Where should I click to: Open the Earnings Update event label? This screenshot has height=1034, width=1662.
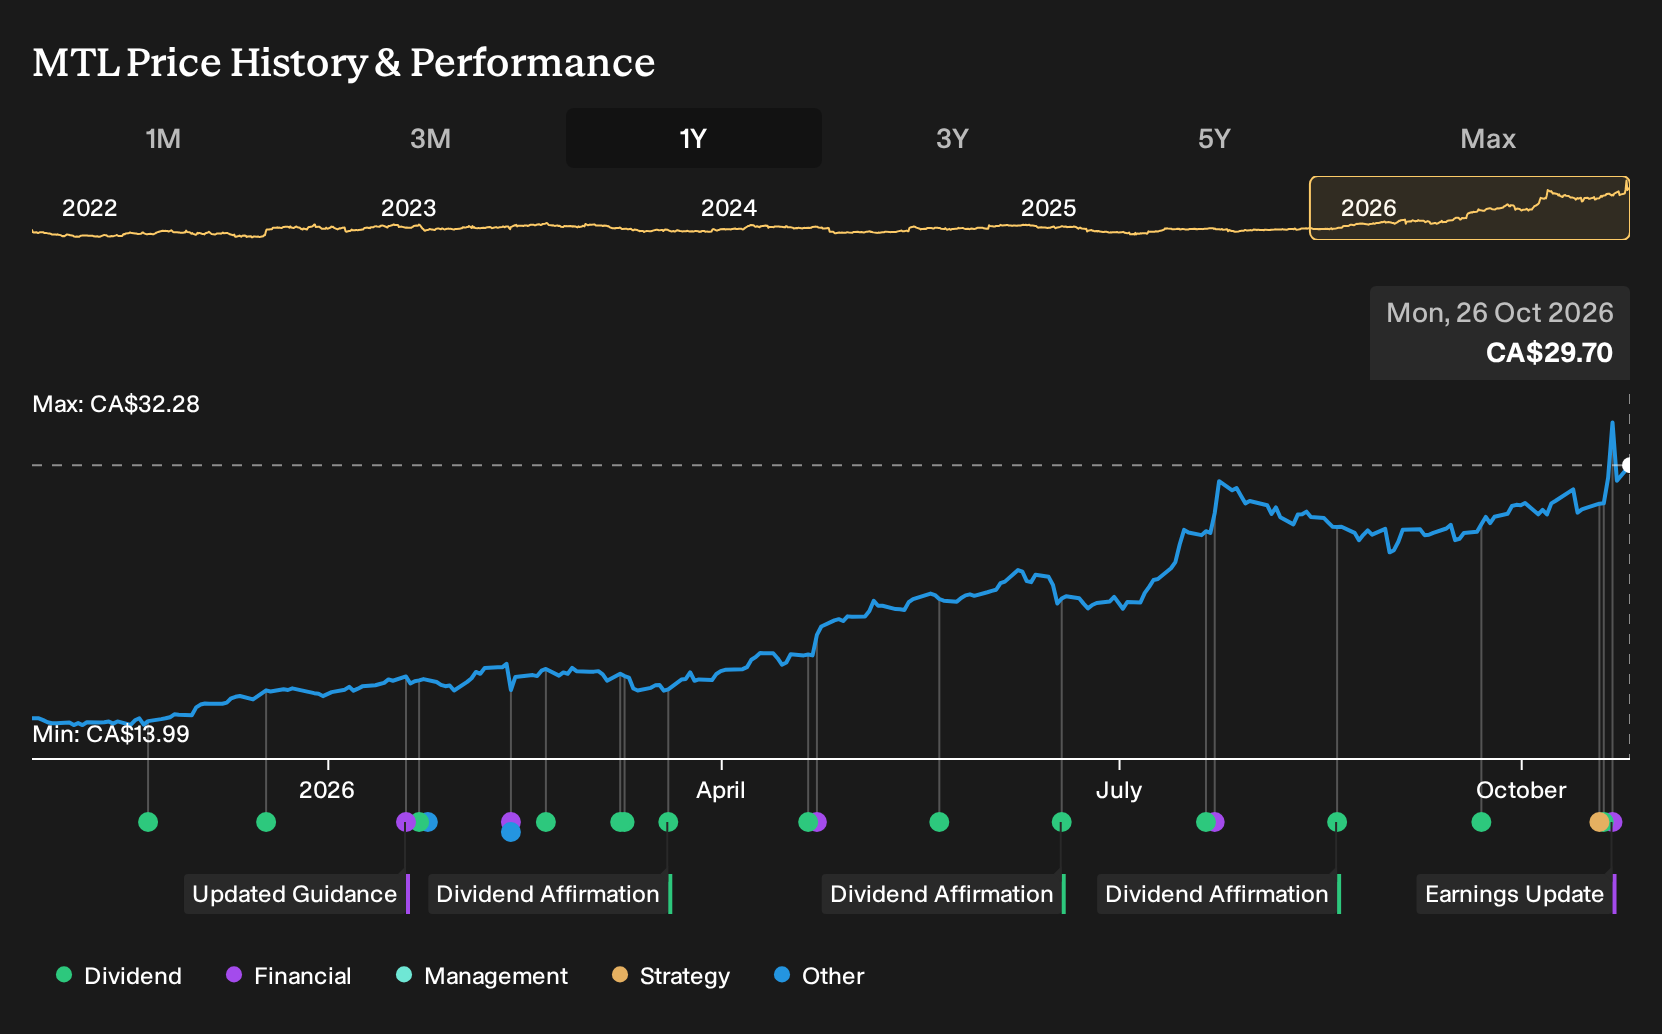pyautogui.click(x=1516, y=894)
